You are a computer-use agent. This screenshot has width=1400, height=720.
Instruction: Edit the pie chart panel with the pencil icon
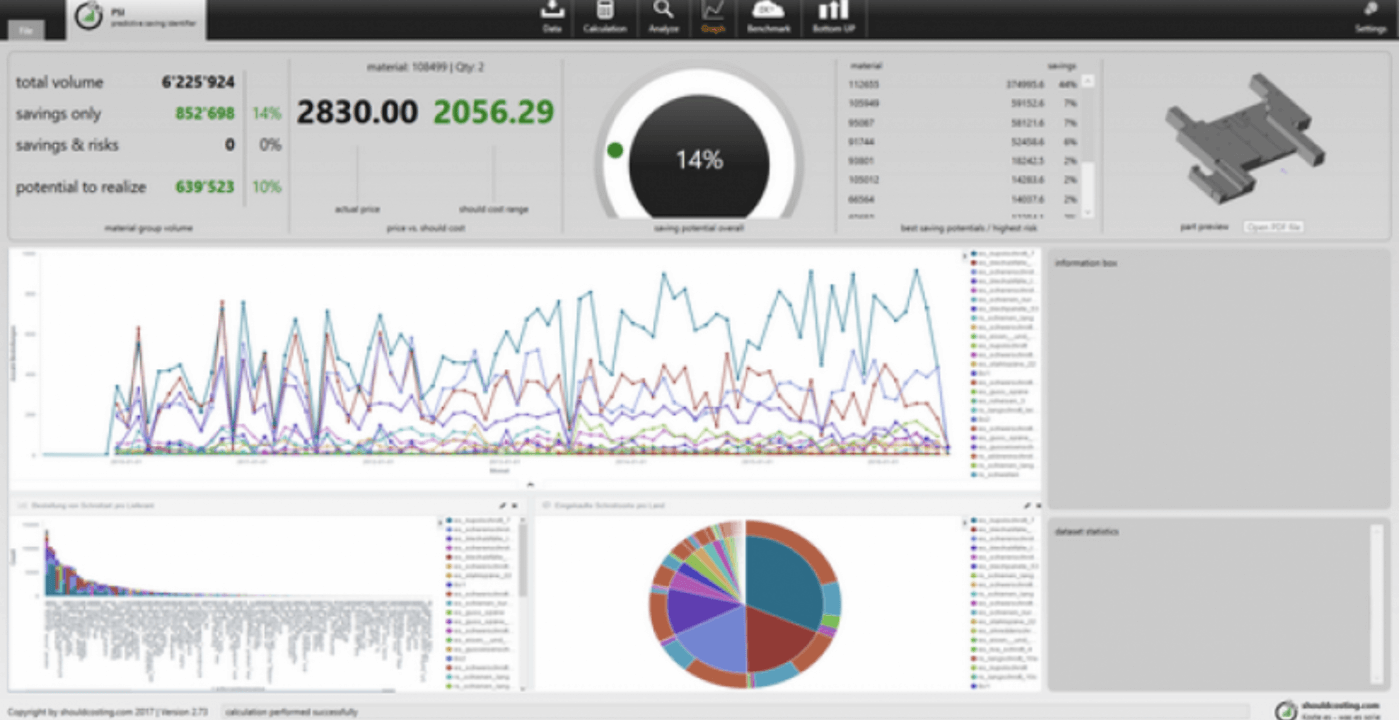point(1027,506)
